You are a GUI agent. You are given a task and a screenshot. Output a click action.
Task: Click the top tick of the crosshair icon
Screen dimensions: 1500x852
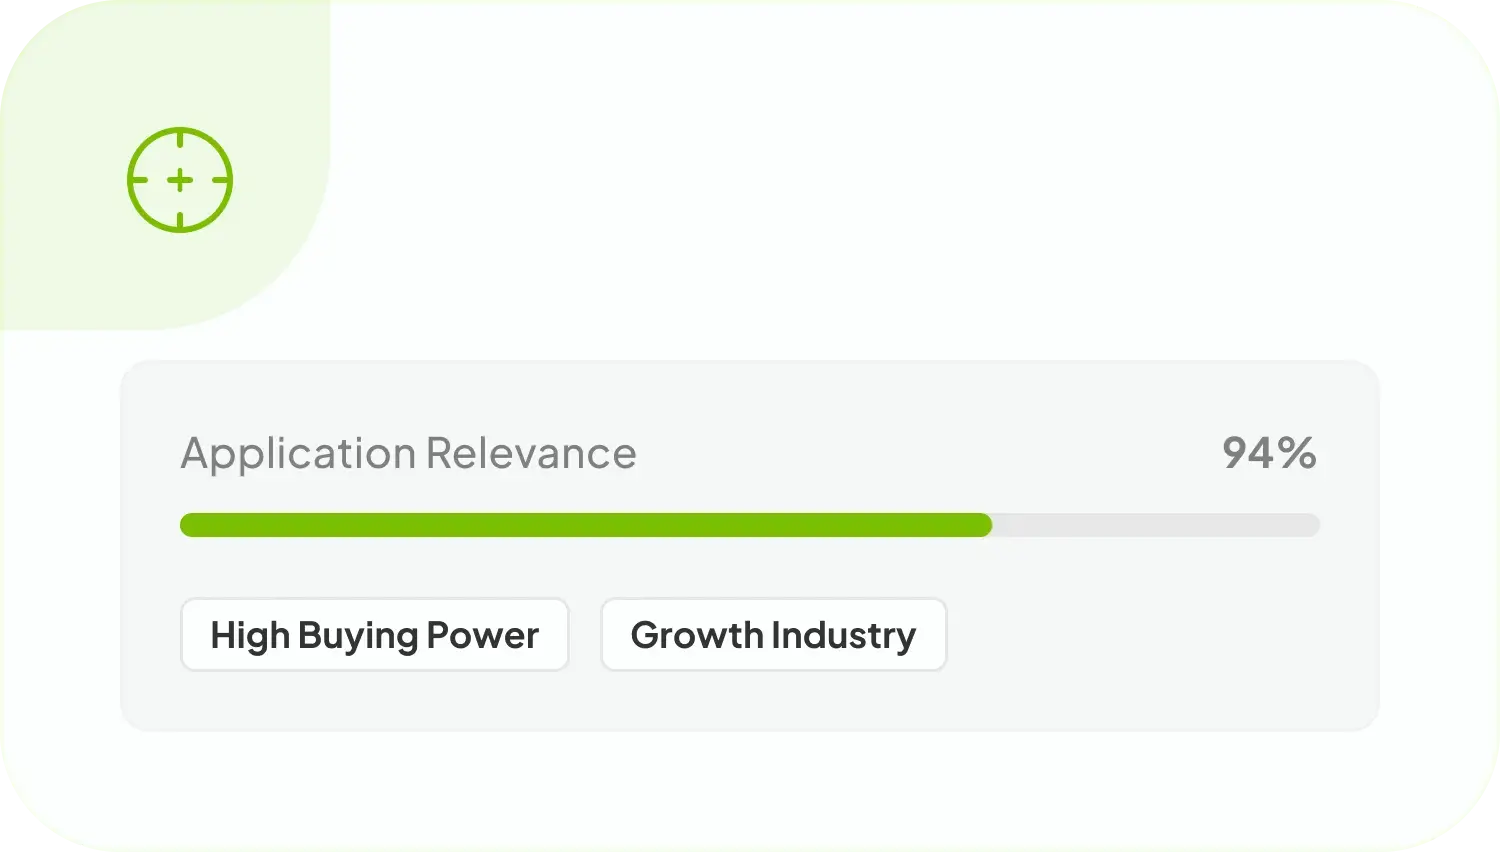pos(180,137)
